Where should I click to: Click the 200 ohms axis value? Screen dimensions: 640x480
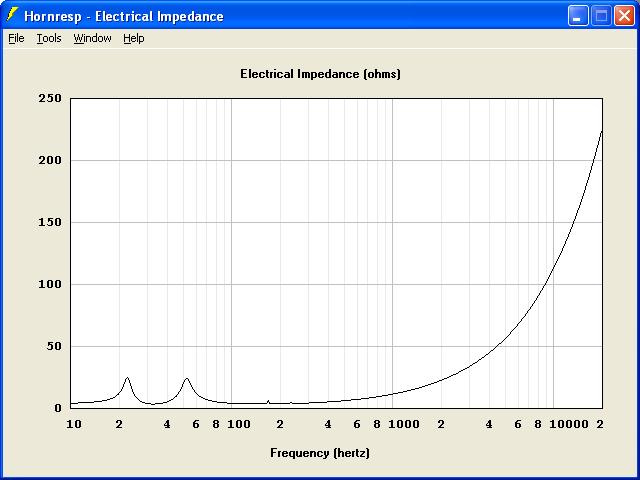pyautogui.click(x=50, y=160)
